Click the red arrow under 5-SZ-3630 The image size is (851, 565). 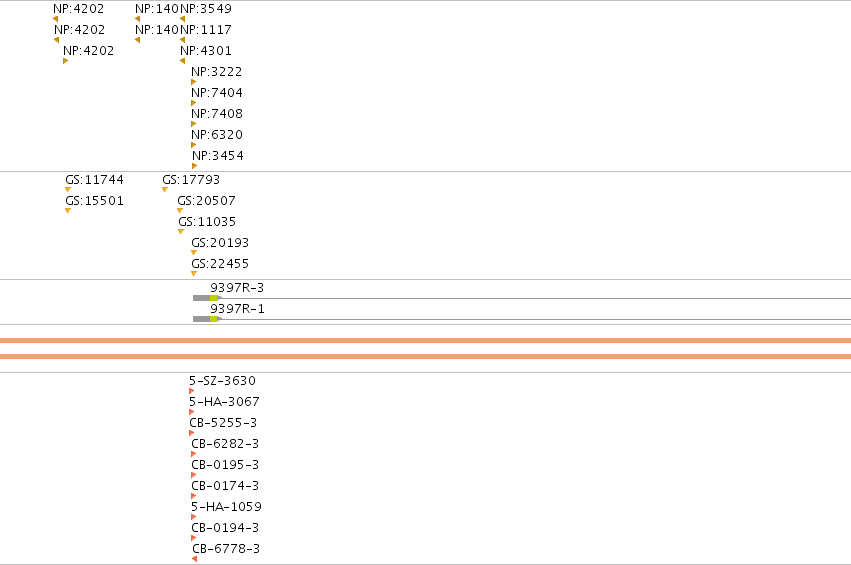point(192,391)
